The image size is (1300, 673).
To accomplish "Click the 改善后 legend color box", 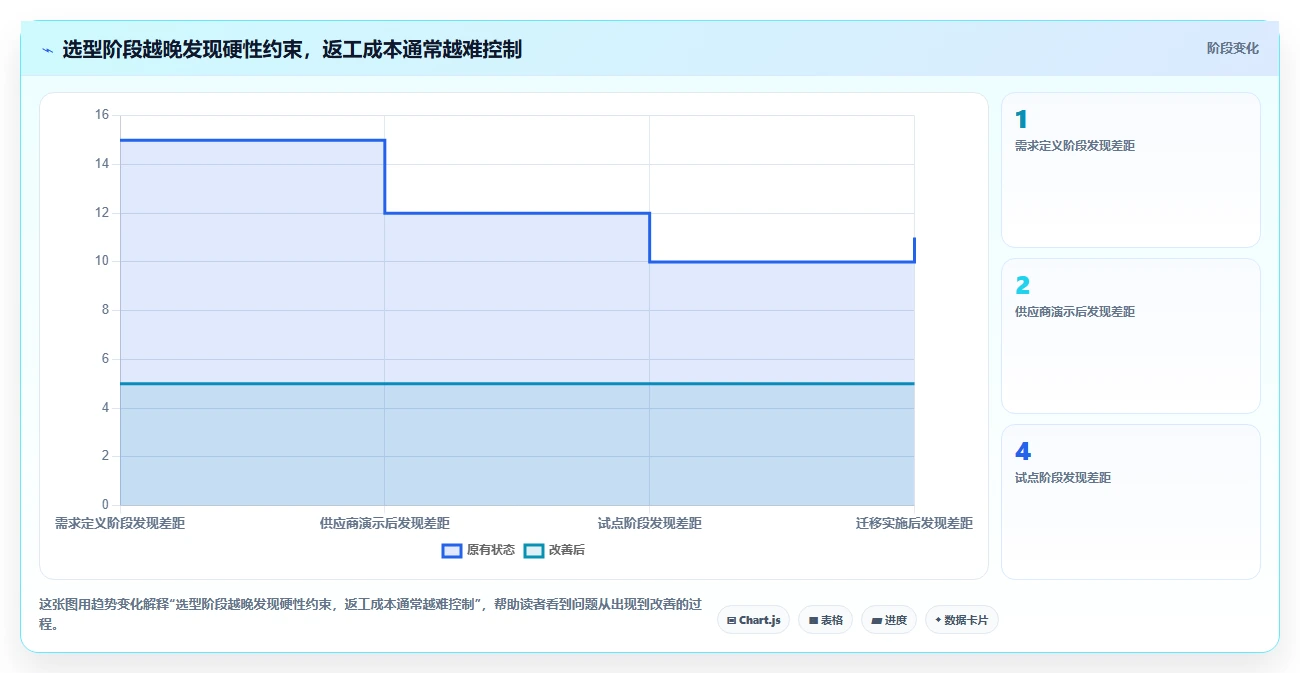I will [x=534, y=550].
